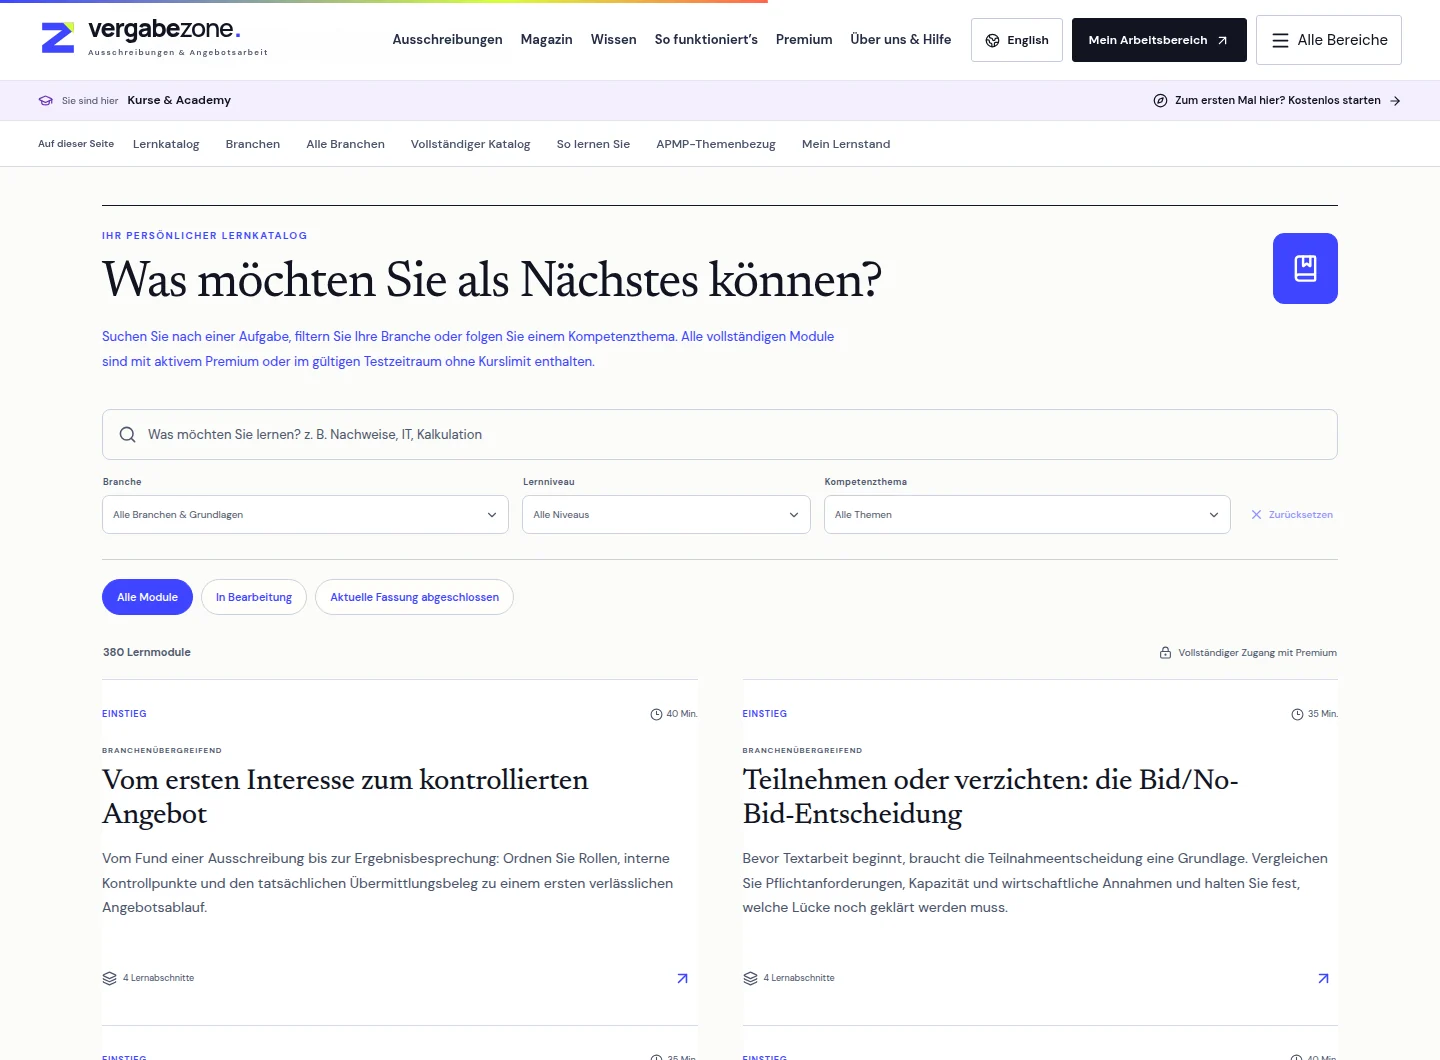Open Magazin in main navigation
Viewport: 1440px width, 1060px height.
click(546, 40)
